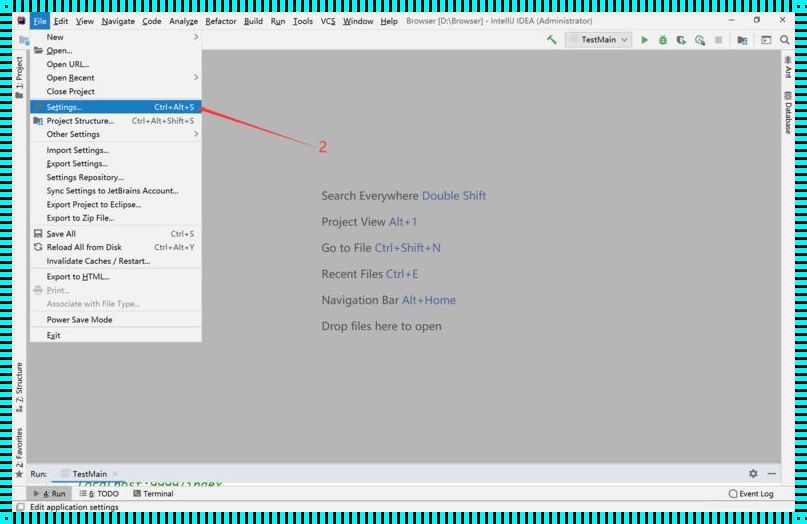Open the Database side tool window
The image size is (807, 524).
point(787,112)
